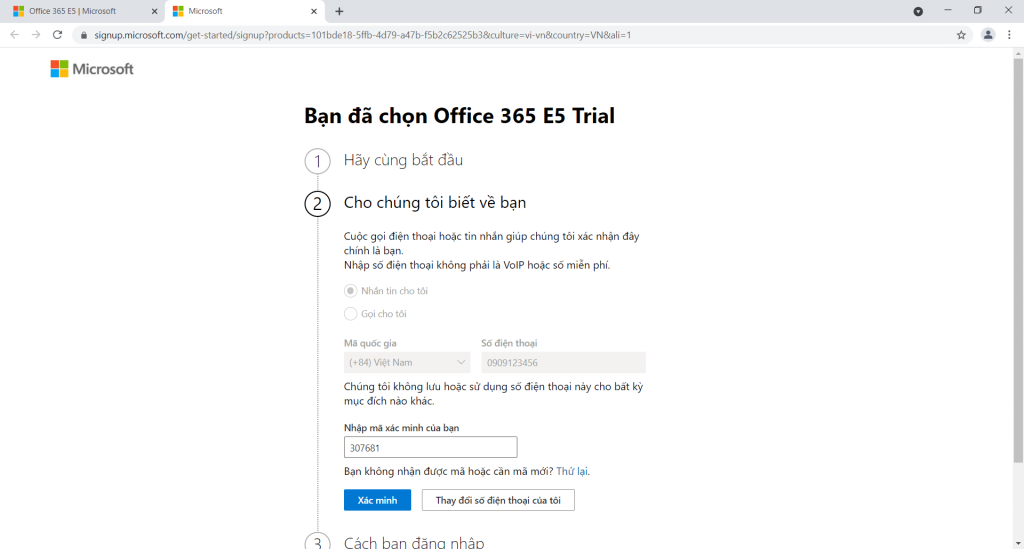The height and width of the screenshot is (549, 1024).
Task: Click 'Nhập mã xác minh của bạn' label
Action: click(402, 428)
